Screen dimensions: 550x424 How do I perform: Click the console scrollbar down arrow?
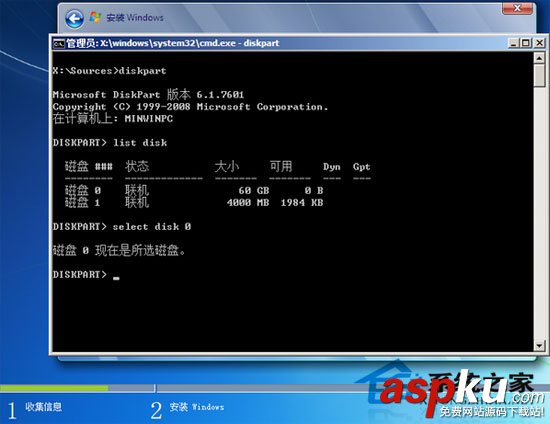coord(539,346)
